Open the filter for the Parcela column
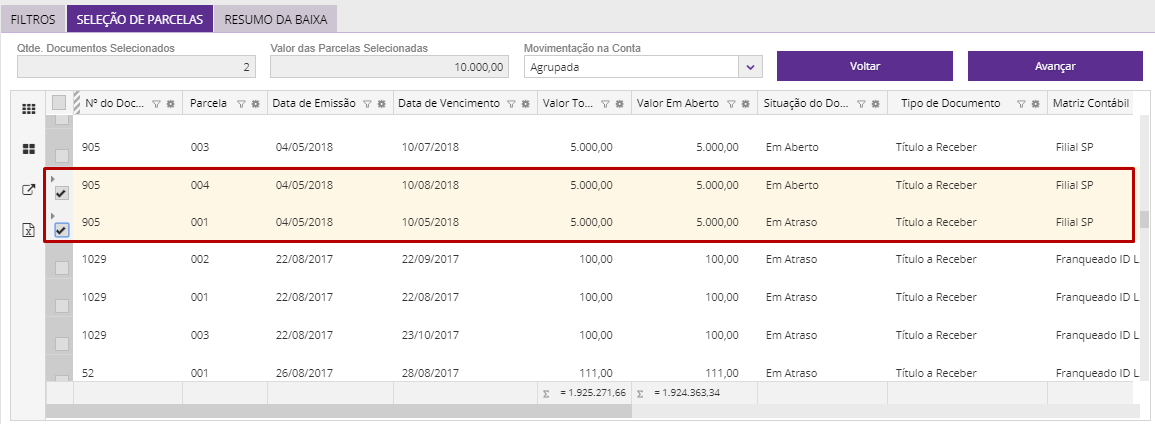Screen dimensions: 1155x424 [x=241, y=104]
